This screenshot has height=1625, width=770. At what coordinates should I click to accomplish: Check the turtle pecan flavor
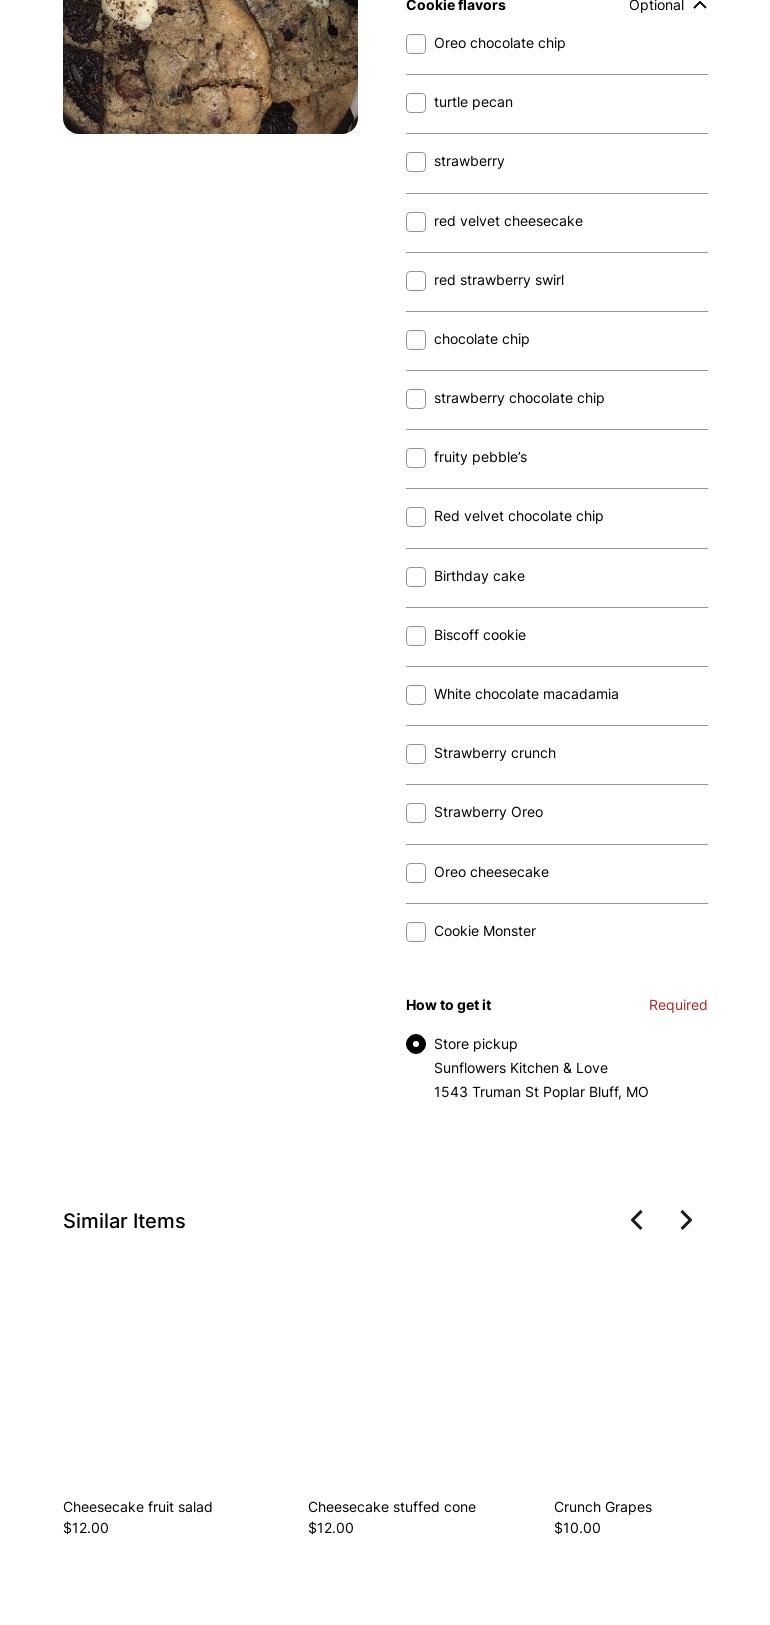416,103
